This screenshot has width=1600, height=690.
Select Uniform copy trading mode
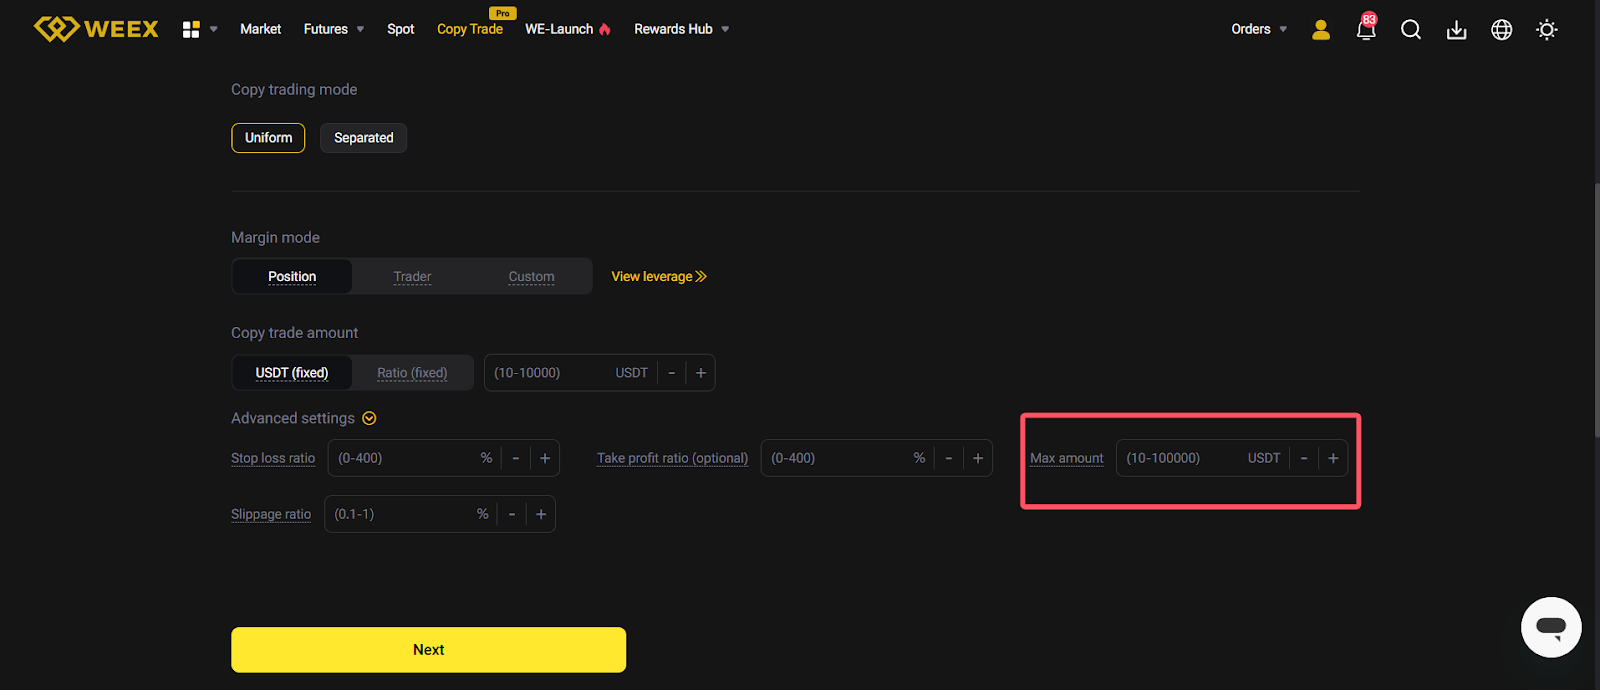(x=268, y=138)
